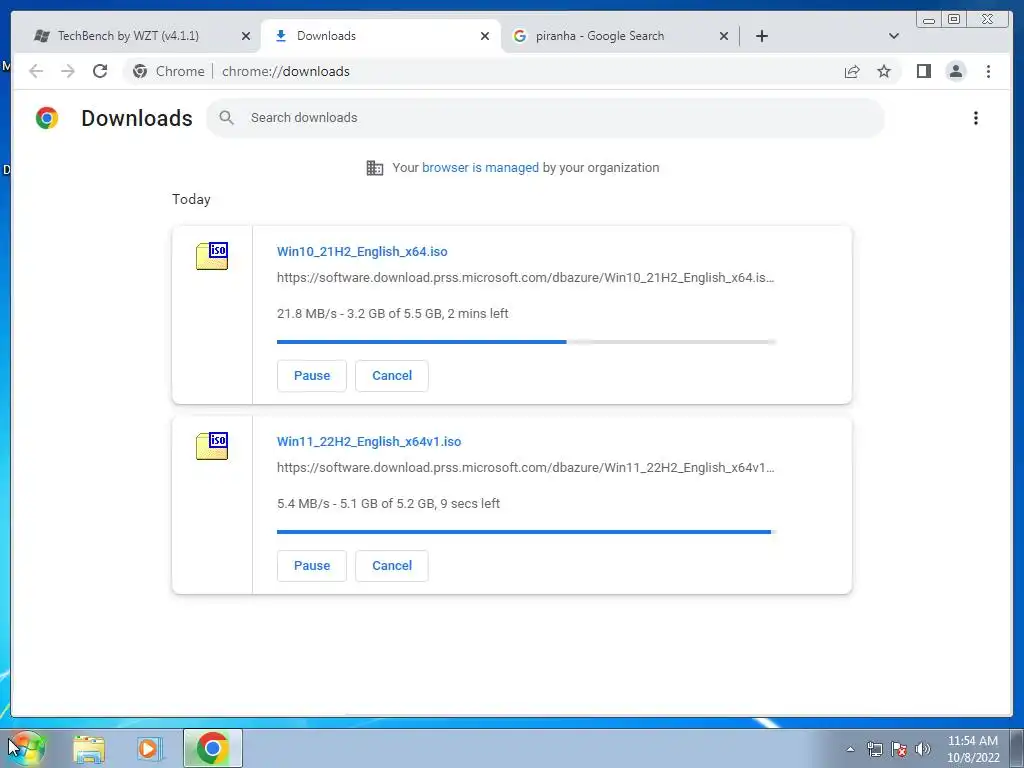Image resolution: width=1024 pixels, height=768 pixels.
Task: Select the Downloads tab
Action: [x=379, y=36]
